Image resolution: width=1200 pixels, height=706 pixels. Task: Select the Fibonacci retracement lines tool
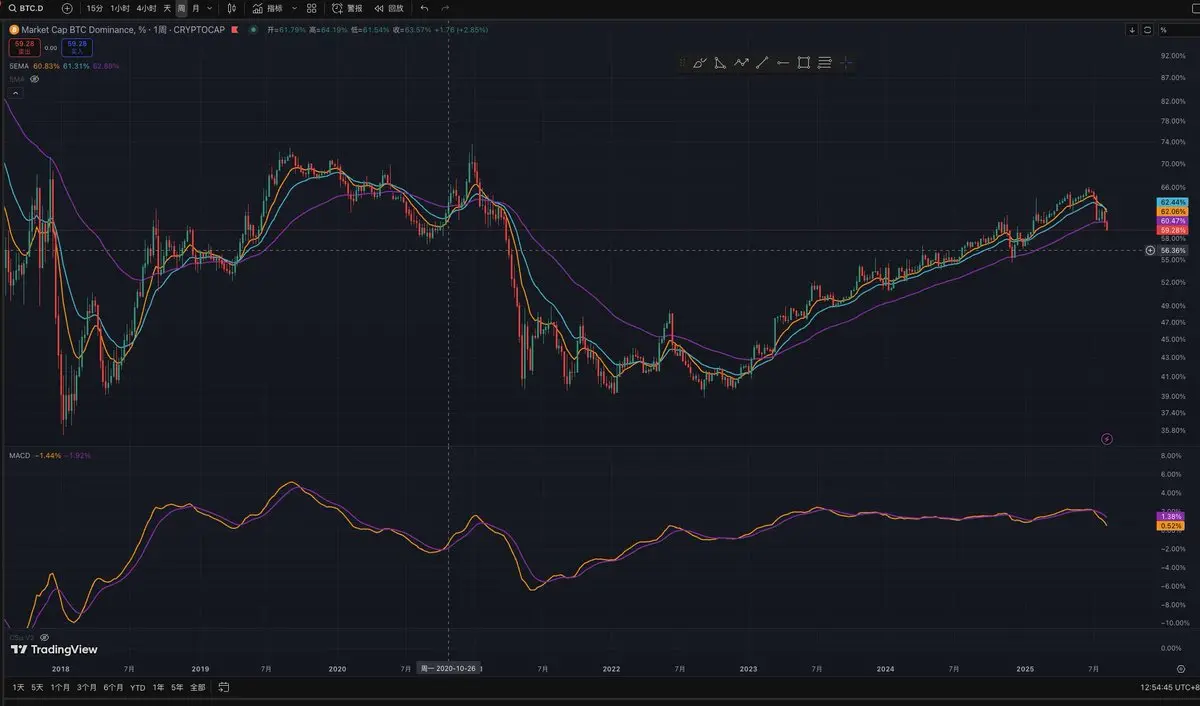825,63
